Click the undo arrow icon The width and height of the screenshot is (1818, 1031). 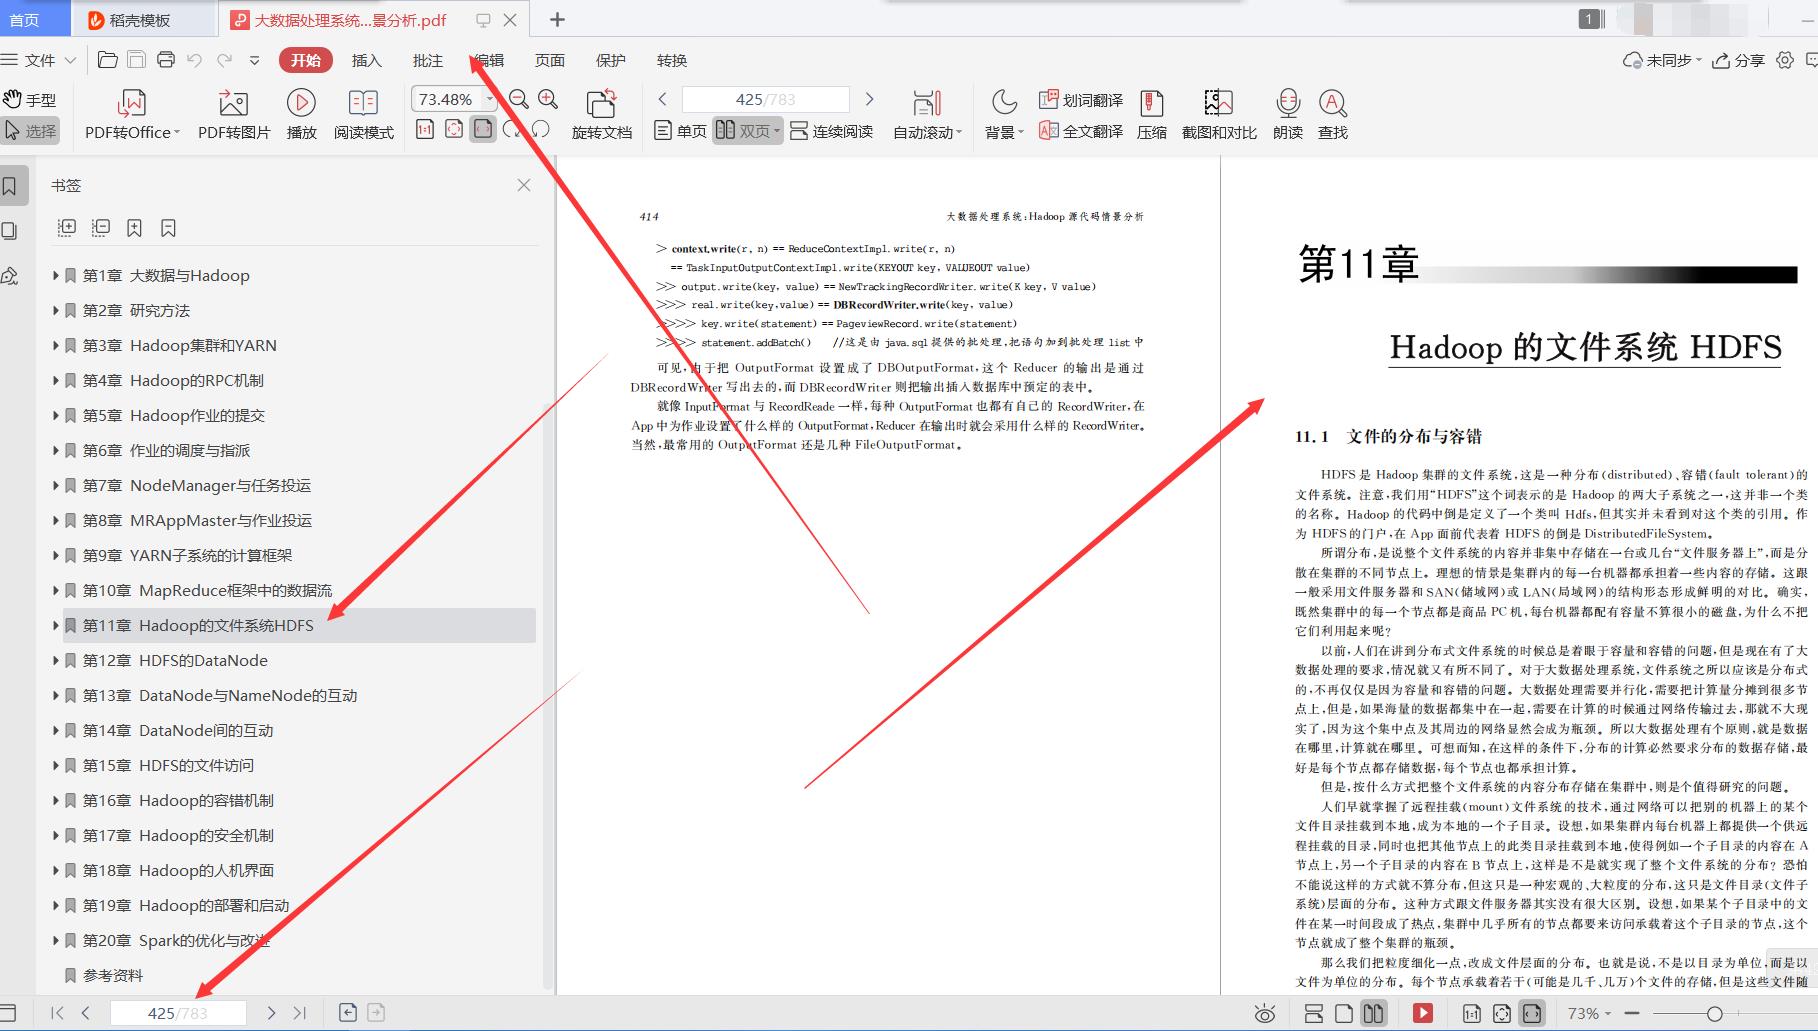(195, 60)
